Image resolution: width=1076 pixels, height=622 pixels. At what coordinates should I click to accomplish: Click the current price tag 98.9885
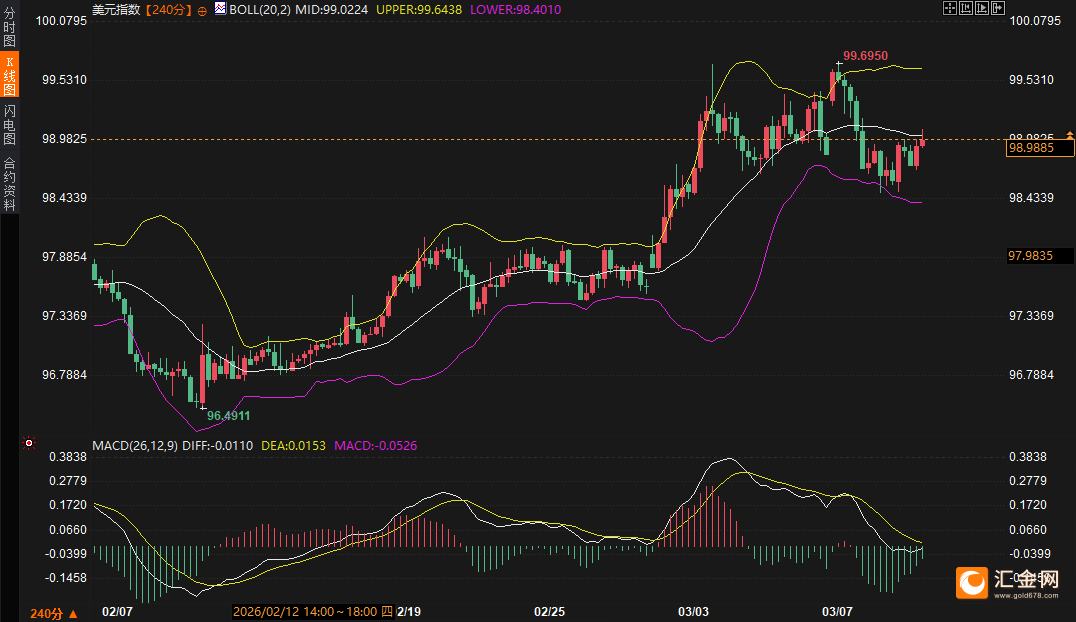[1039, 148]
